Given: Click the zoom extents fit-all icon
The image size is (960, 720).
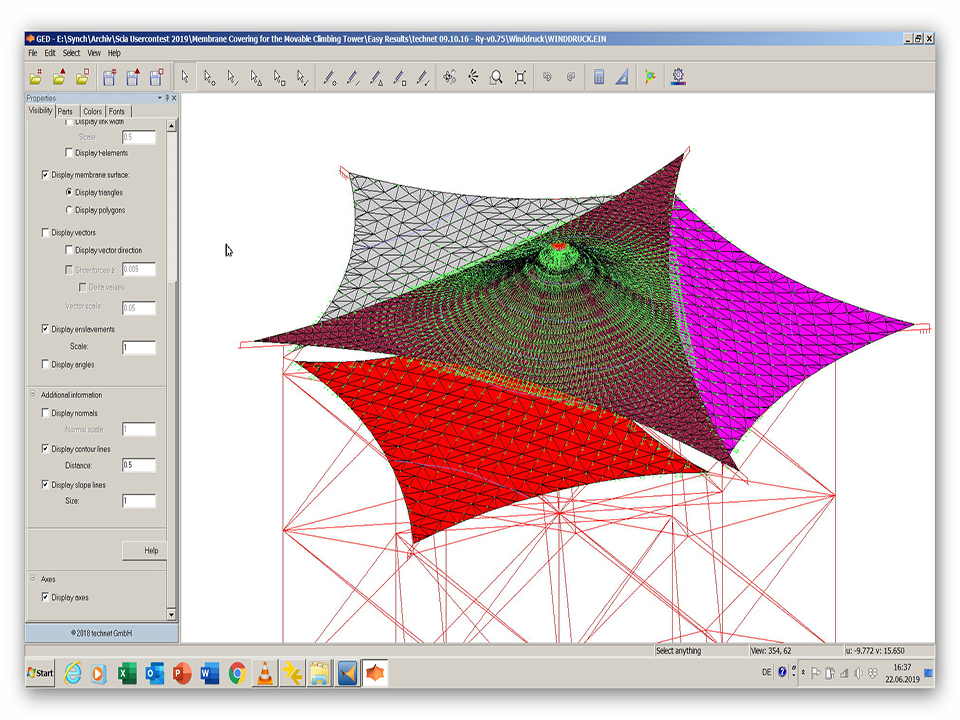Looking at the screenshot, I should pyautogui.click(x=520, y=76).
